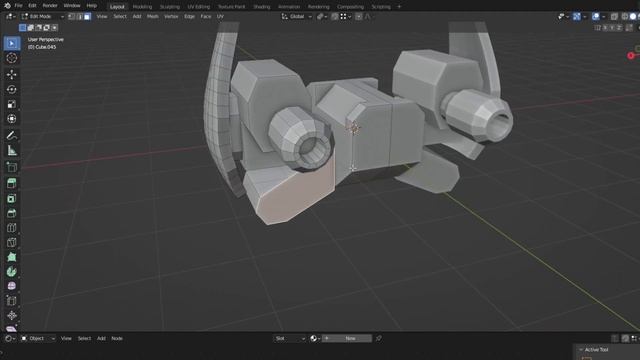Image resolution: width=640 pixels, height=360 pixels.
Task: Toggle viewport overlays
Action: [596, 16]
